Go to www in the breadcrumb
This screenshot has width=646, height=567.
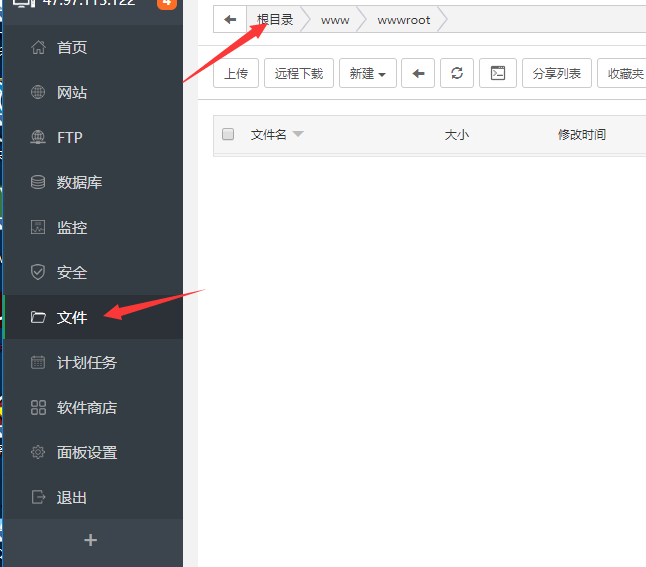pos(335,20)
